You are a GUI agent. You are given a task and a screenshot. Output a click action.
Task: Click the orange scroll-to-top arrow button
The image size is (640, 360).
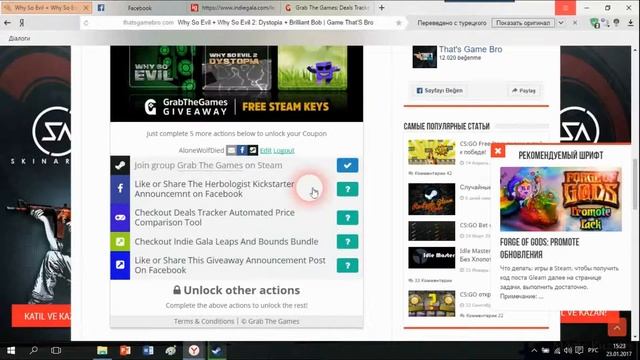tap(617, 327)
